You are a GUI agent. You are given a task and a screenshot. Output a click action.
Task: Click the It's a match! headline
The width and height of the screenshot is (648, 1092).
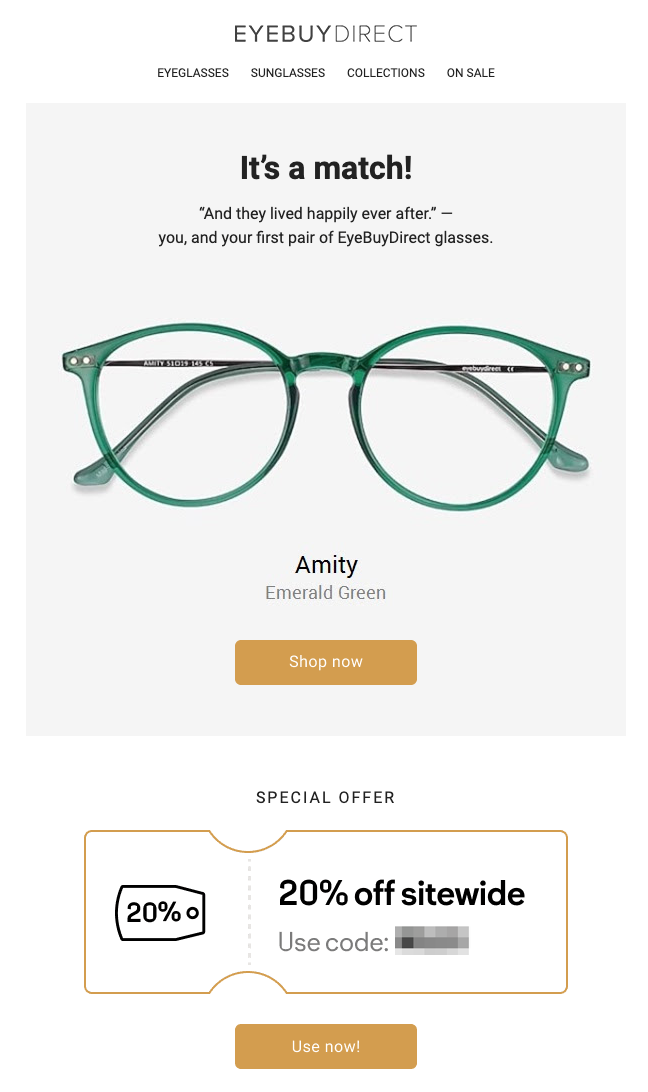pyautogui.click(x=325, y=167)
